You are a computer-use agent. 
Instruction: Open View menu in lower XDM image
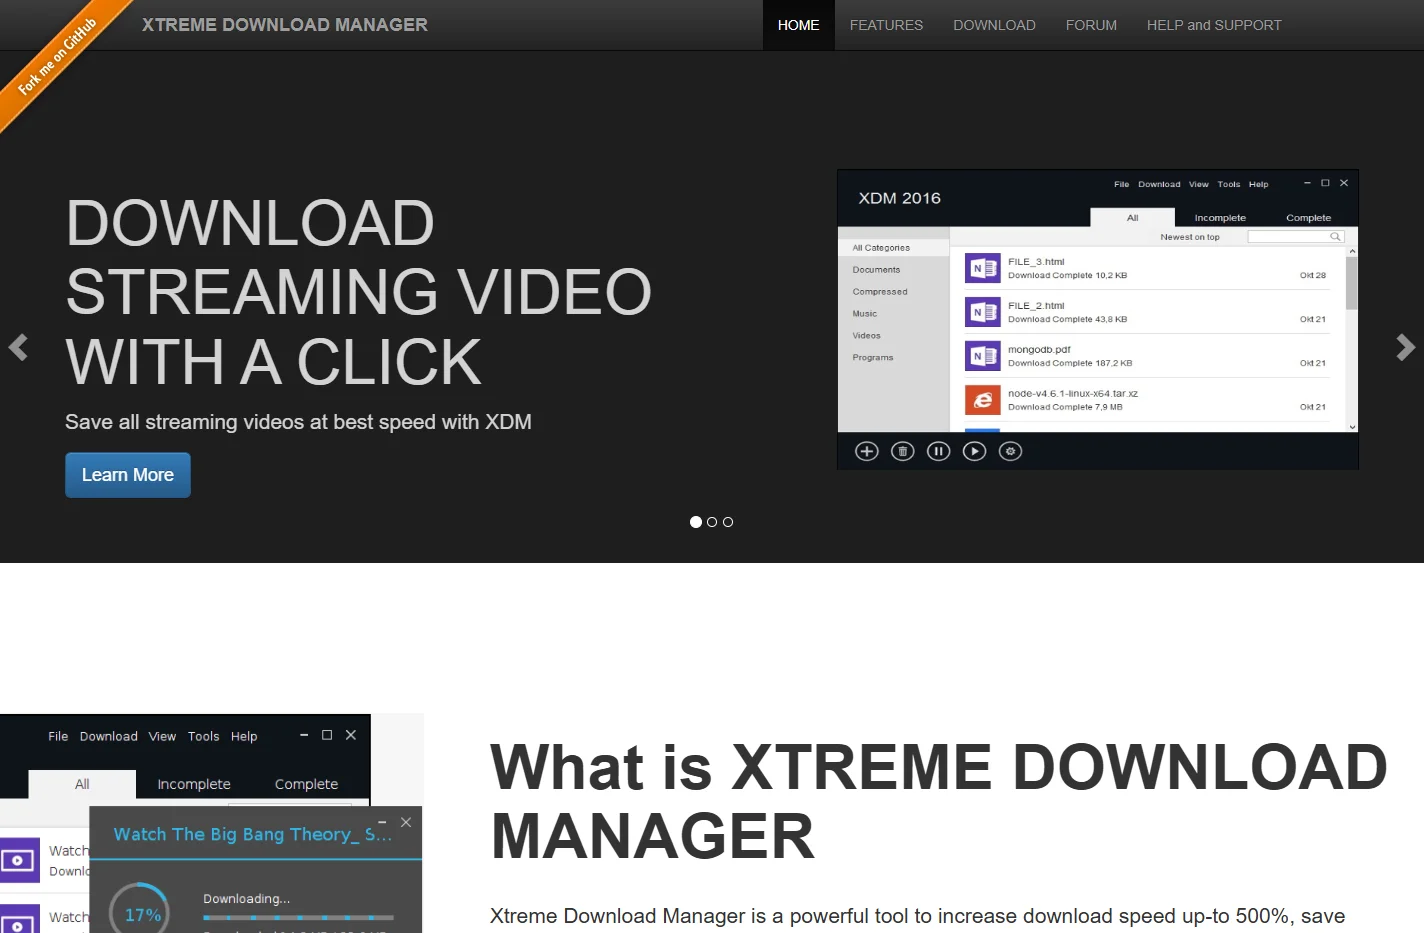[162, 736]
